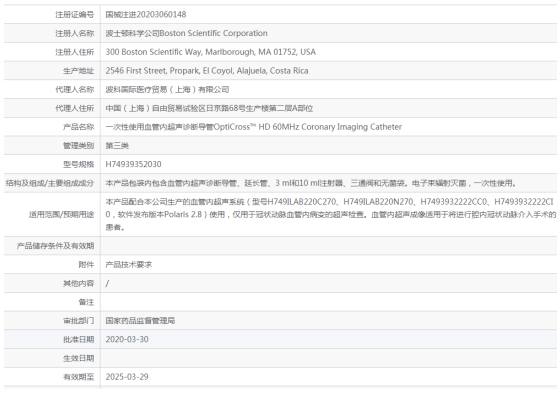Click the 附件 label
The width and height of the screenshot is (560, 397).
click(86, 265)
